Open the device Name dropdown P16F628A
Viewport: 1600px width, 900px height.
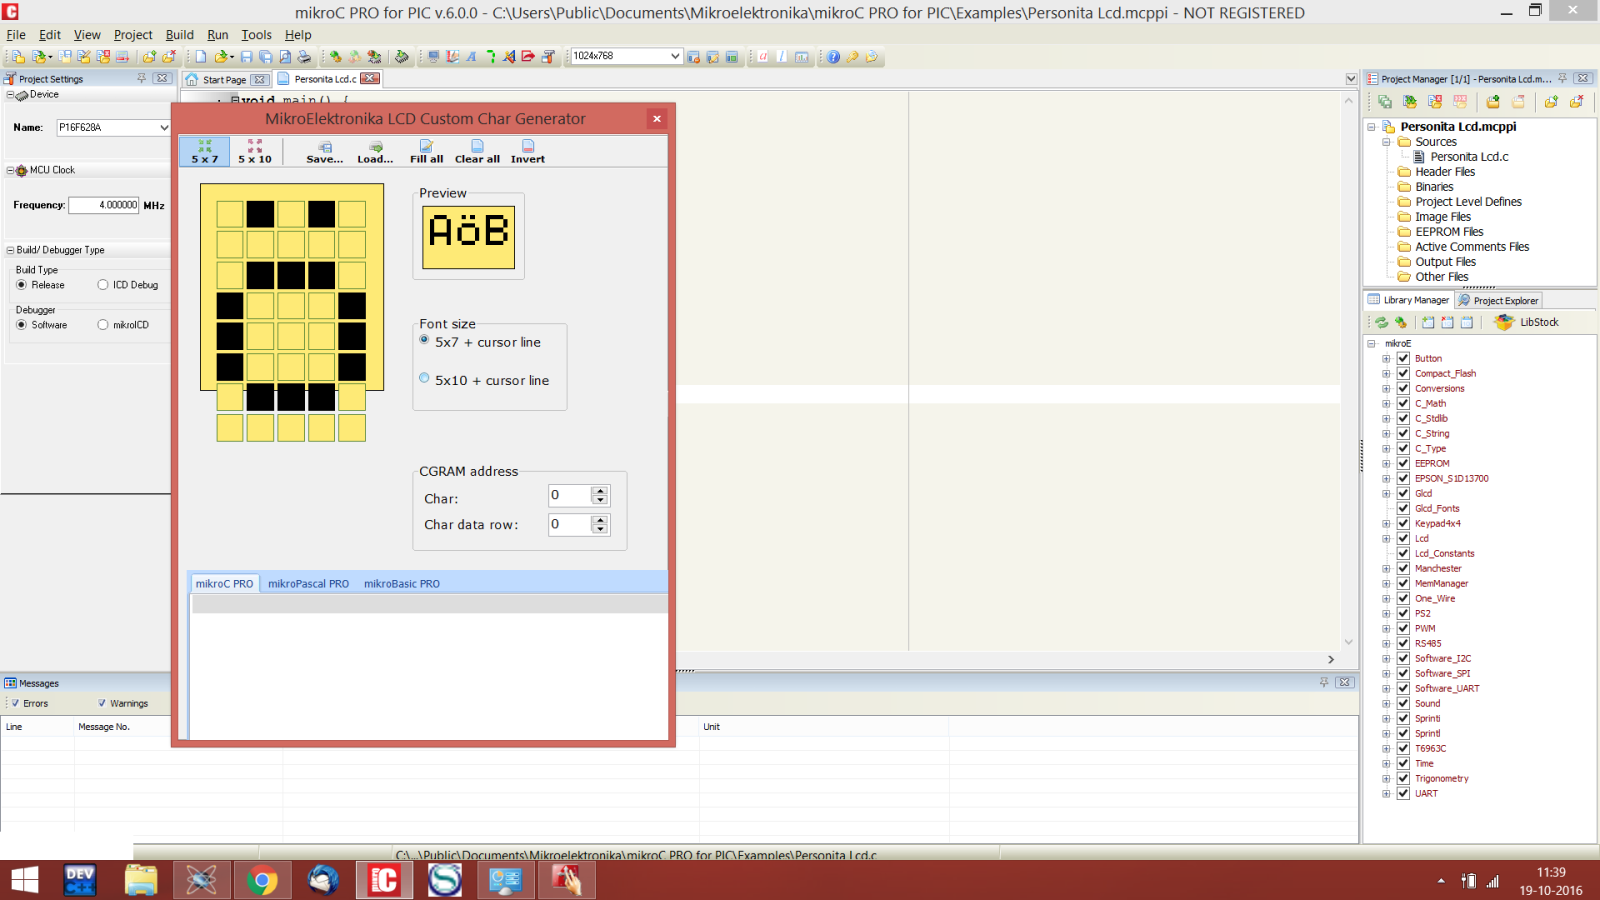(164, 128)
